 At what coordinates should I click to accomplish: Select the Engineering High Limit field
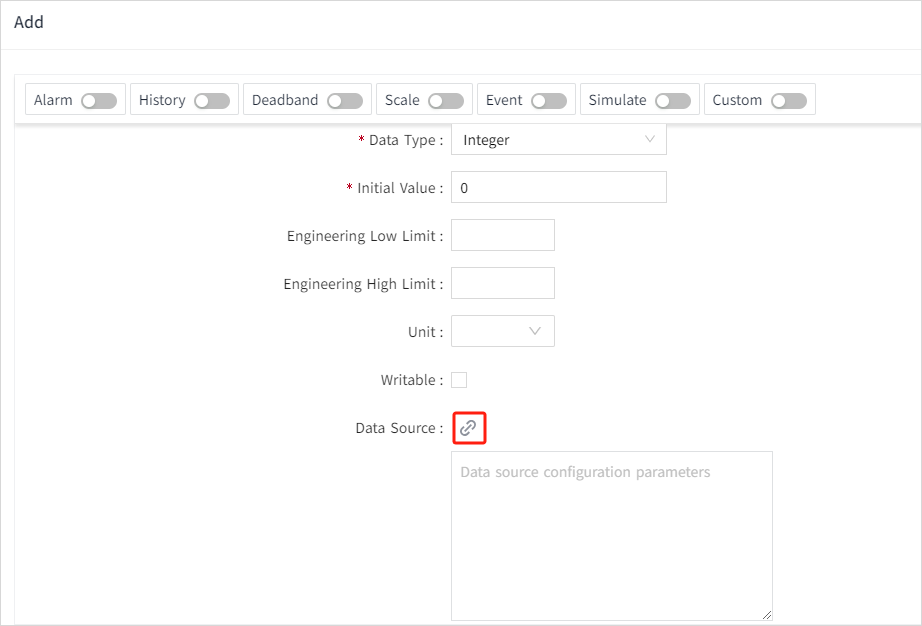(503, 284)
